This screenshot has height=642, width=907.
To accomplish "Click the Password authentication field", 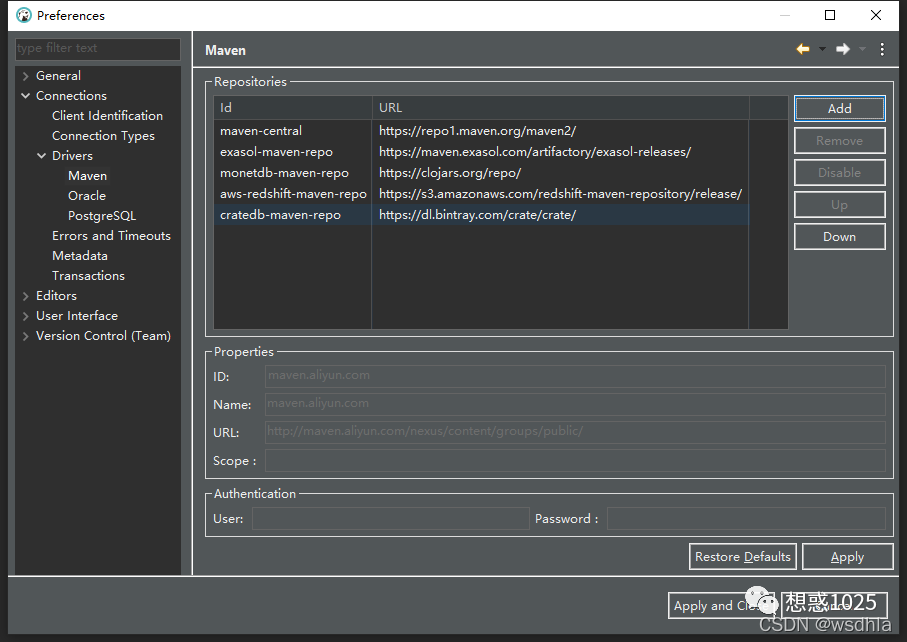I will pos(746,518).
